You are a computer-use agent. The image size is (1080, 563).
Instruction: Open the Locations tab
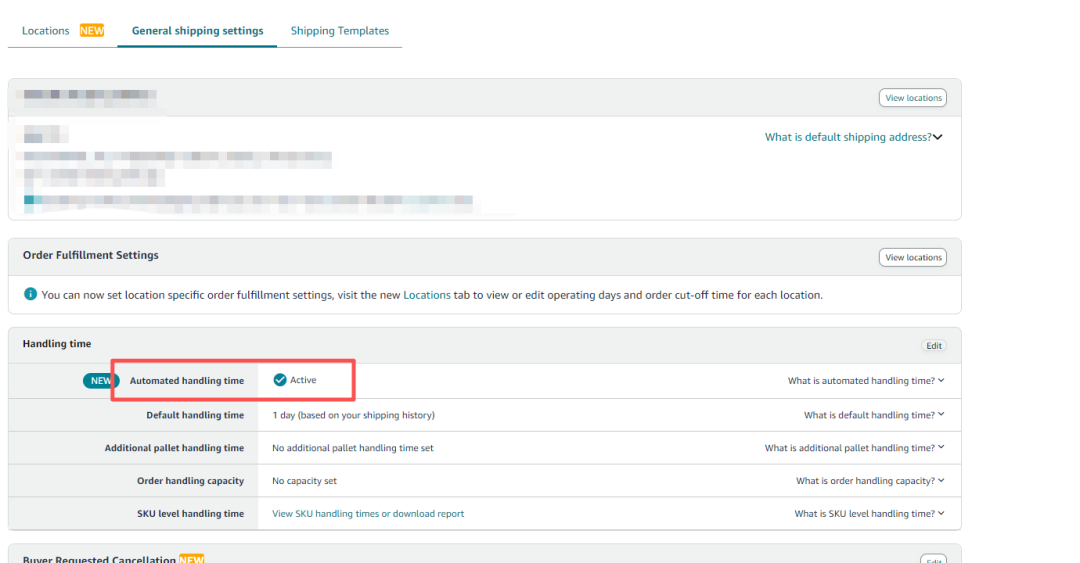(x=45, y=30)
